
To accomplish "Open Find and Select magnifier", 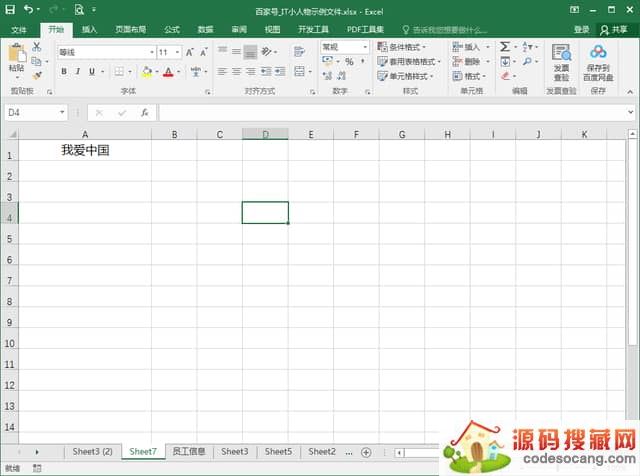I will [527, 62].
